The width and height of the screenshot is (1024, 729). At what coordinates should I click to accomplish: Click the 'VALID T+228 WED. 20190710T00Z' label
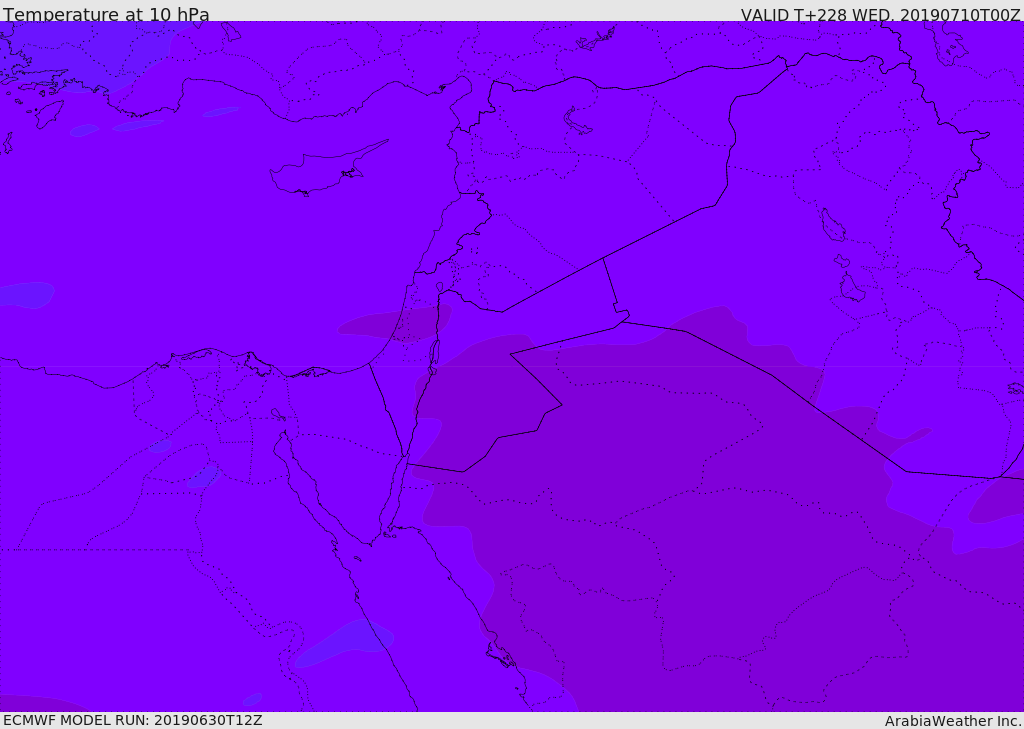(880, 14)
